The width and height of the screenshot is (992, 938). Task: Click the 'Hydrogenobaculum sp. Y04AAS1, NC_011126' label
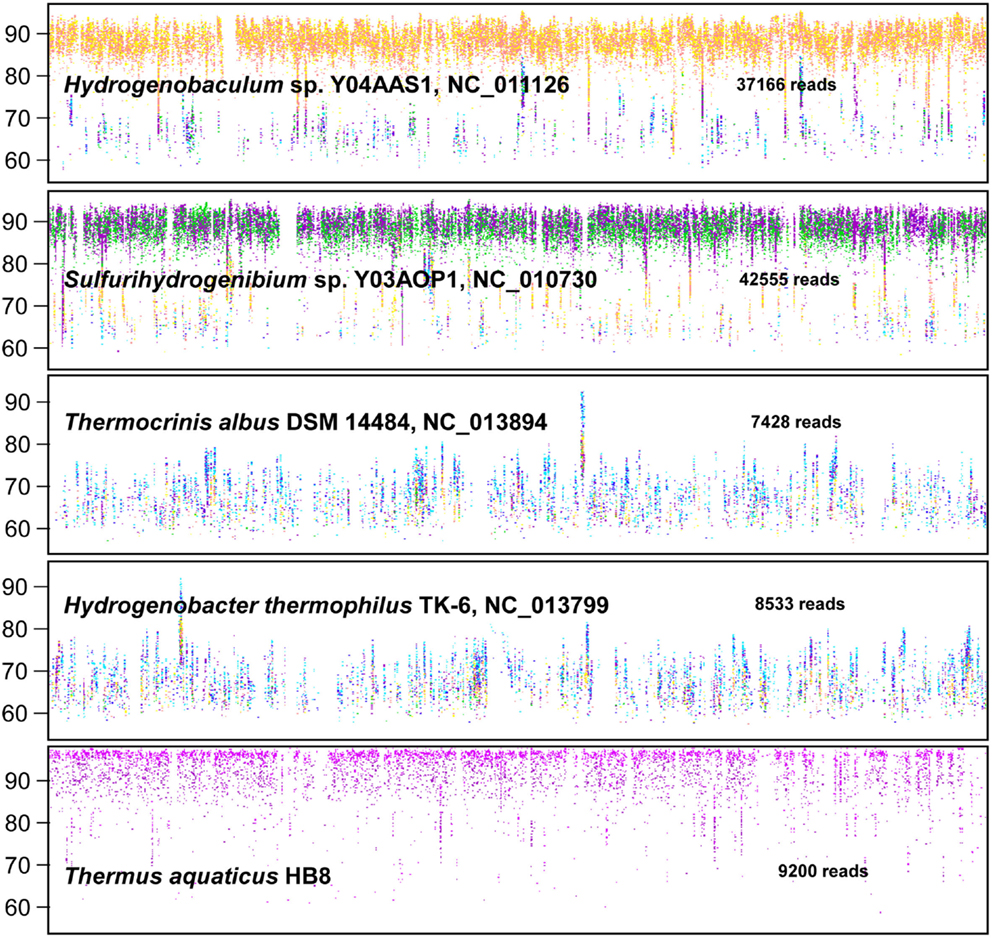coord(316,85)
